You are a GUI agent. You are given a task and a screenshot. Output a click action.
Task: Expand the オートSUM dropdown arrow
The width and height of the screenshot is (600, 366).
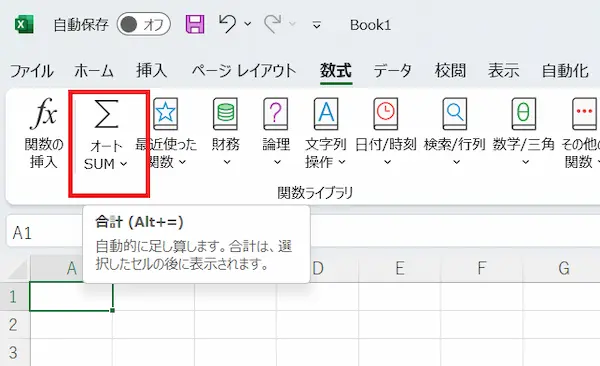pos(124,164)
